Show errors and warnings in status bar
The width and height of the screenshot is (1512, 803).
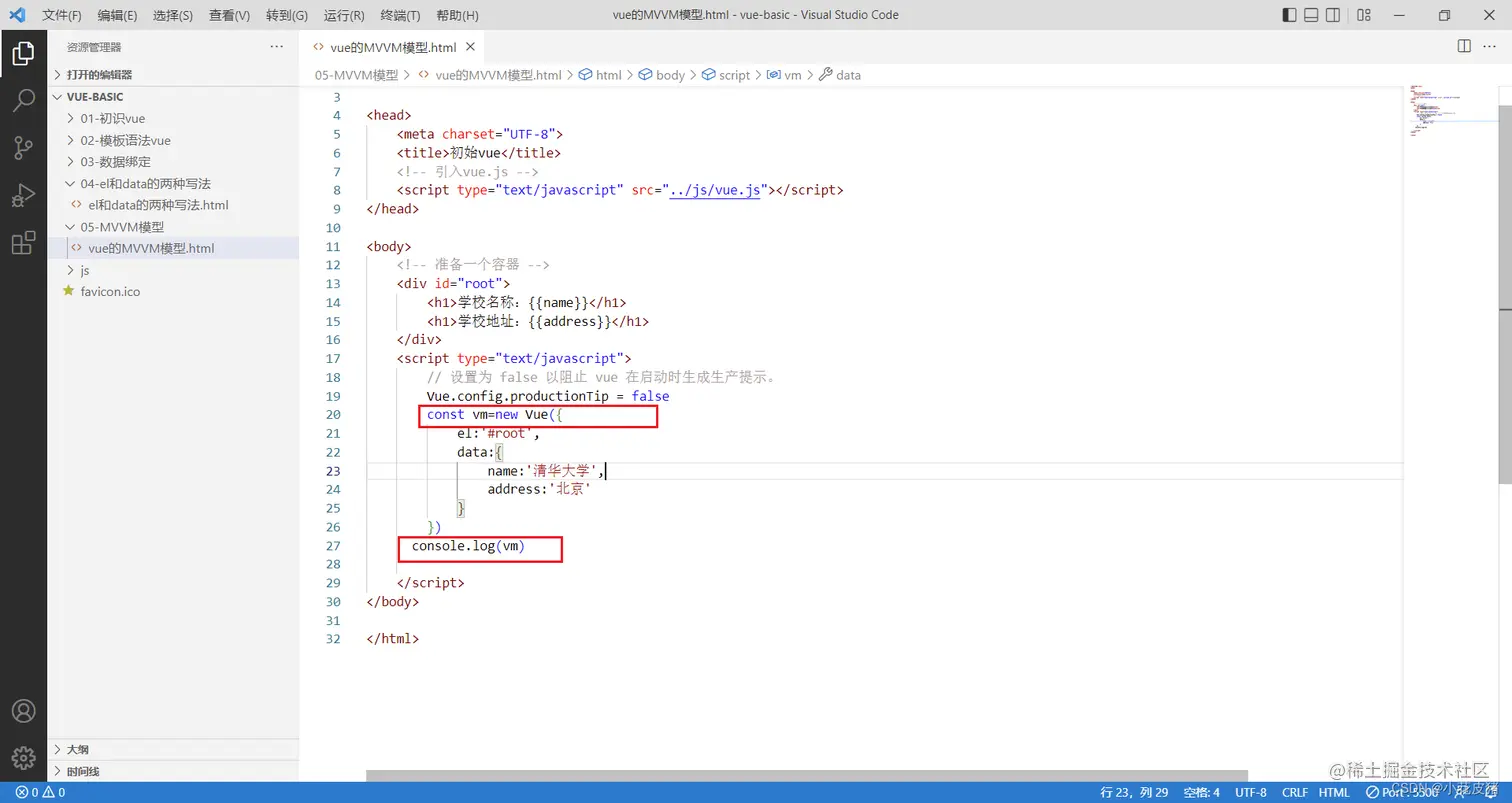[x=40, y=792]
